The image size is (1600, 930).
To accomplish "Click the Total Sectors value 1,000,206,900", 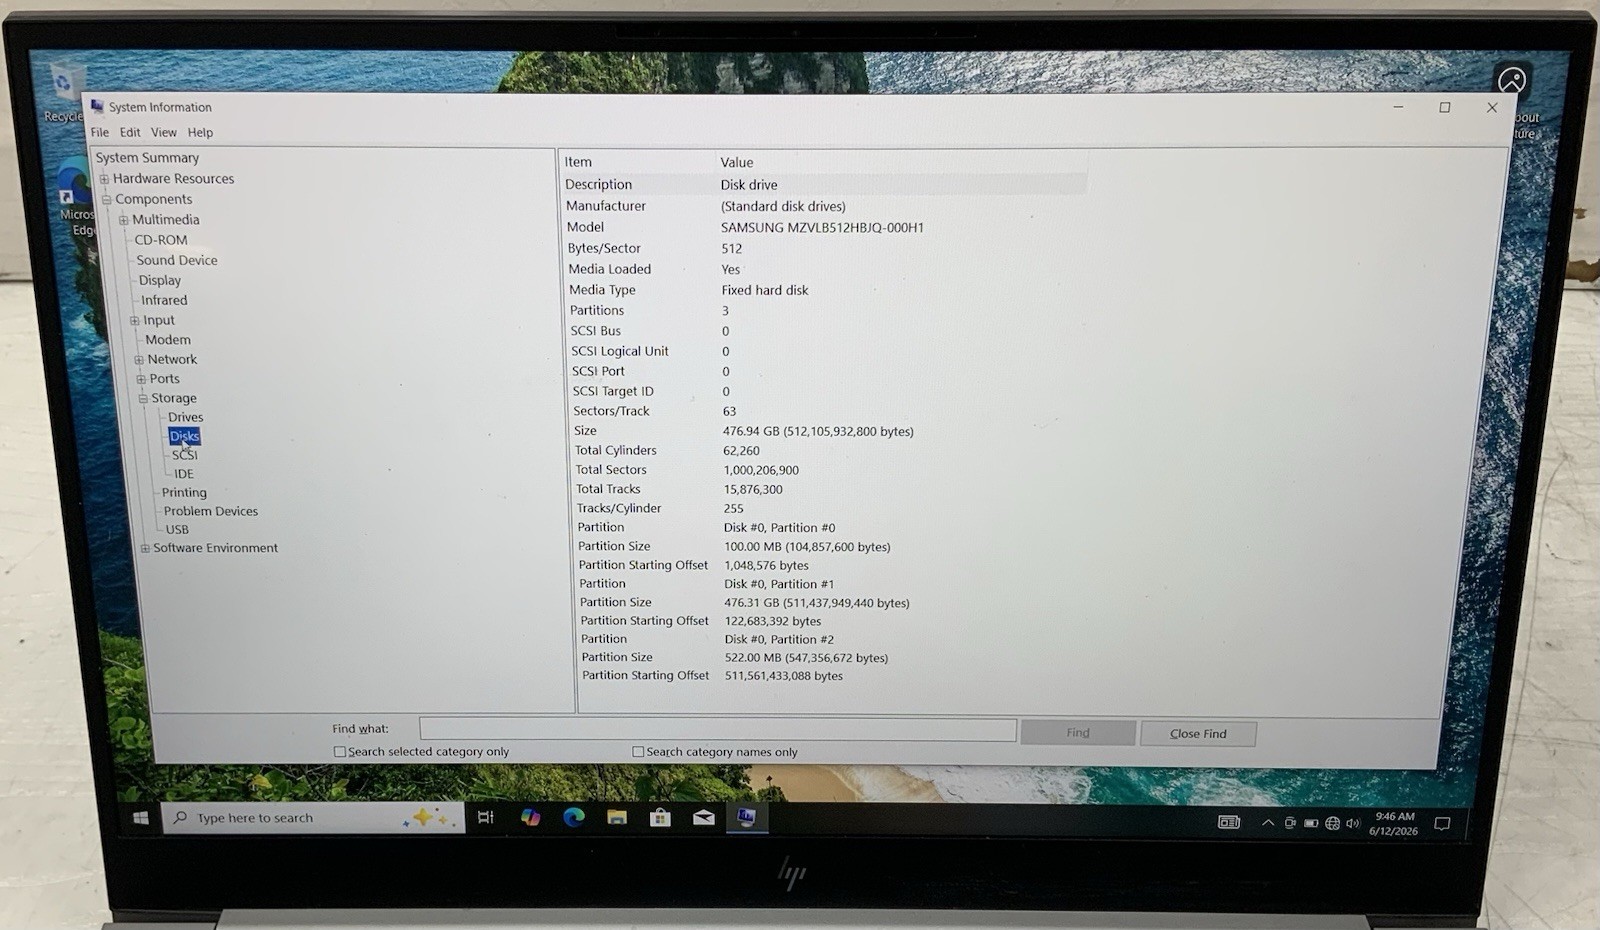I will 761,470.
